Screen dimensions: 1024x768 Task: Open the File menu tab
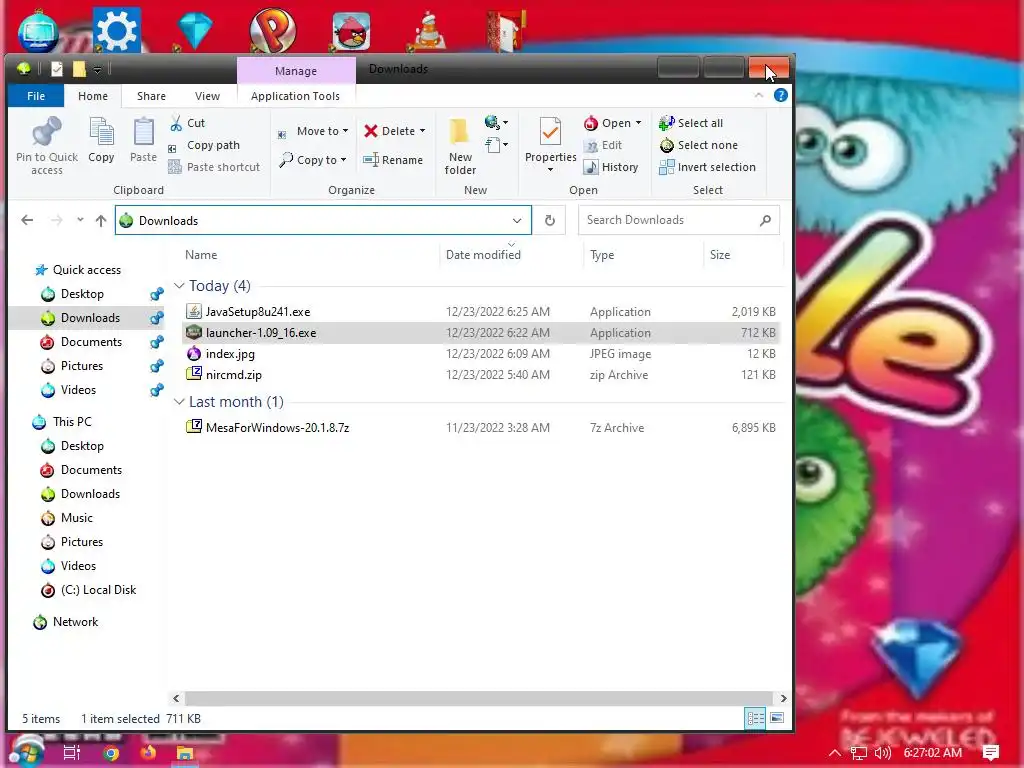click(36, 96)
